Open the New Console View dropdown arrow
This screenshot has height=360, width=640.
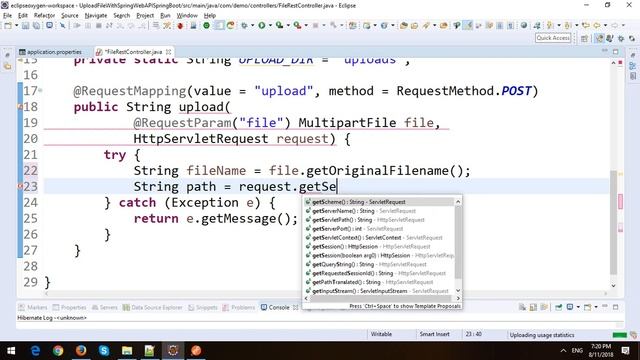(x=596, y=307)
